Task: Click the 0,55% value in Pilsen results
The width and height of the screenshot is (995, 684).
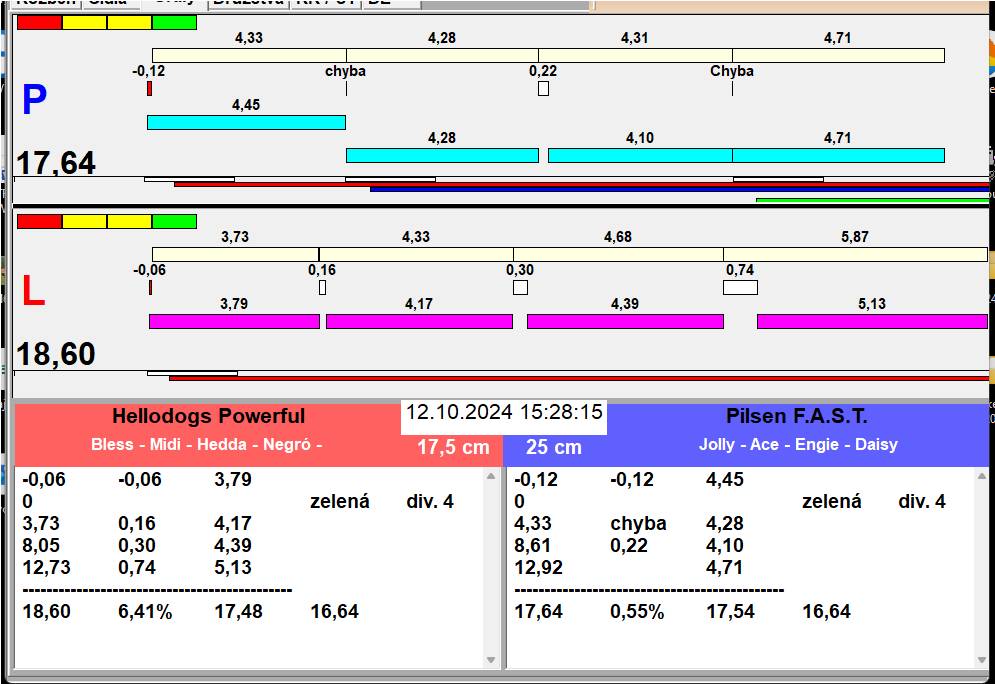Action: pos(637,612)
